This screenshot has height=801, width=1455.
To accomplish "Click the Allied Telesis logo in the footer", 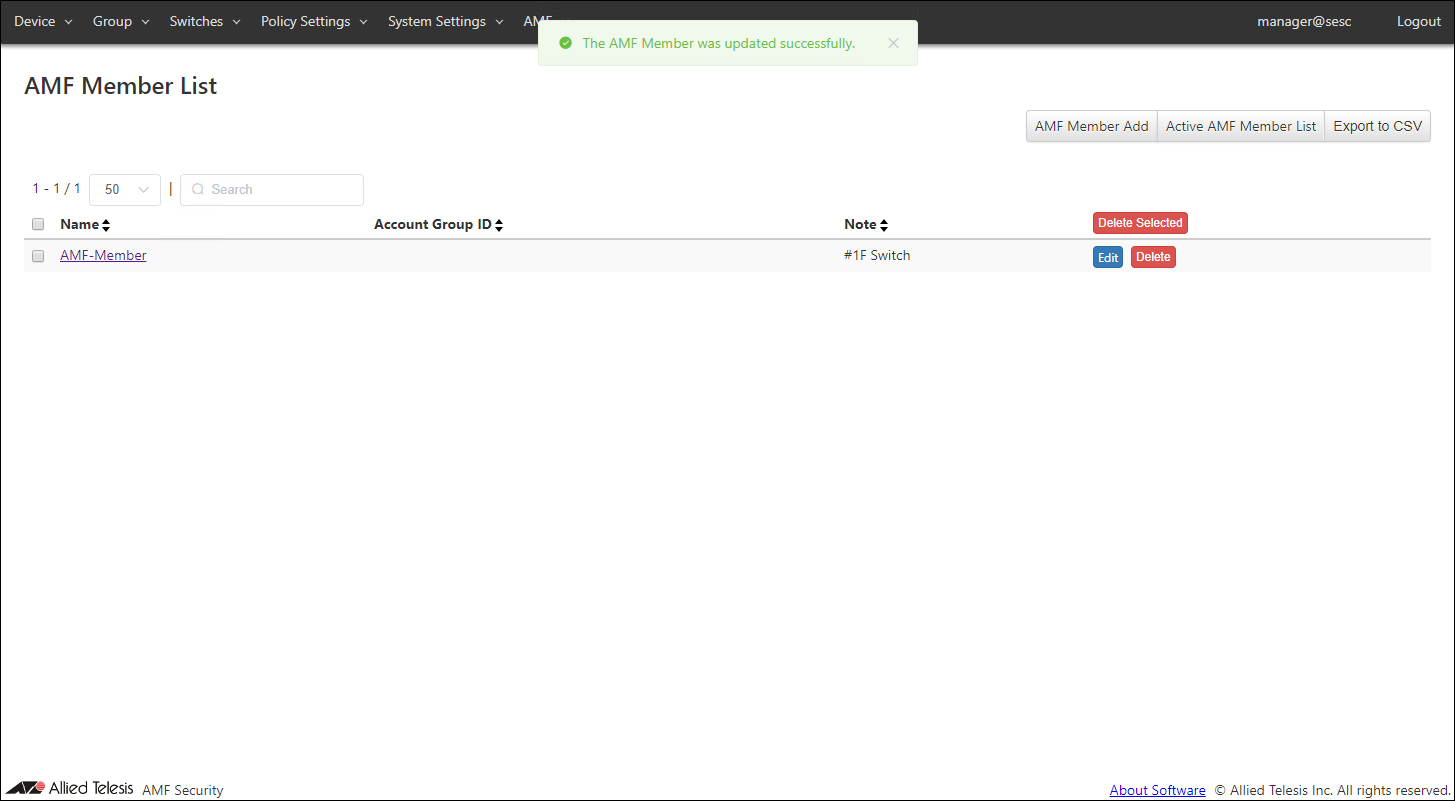I will pyautogui.click(x=70, y=788).
